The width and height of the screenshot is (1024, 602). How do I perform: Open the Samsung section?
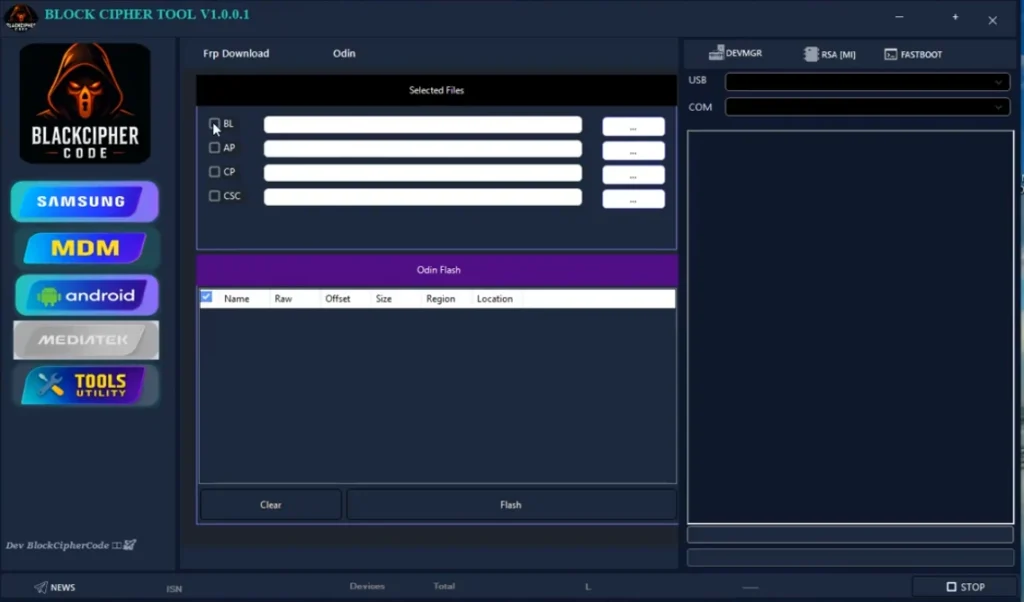coord(85,201)
